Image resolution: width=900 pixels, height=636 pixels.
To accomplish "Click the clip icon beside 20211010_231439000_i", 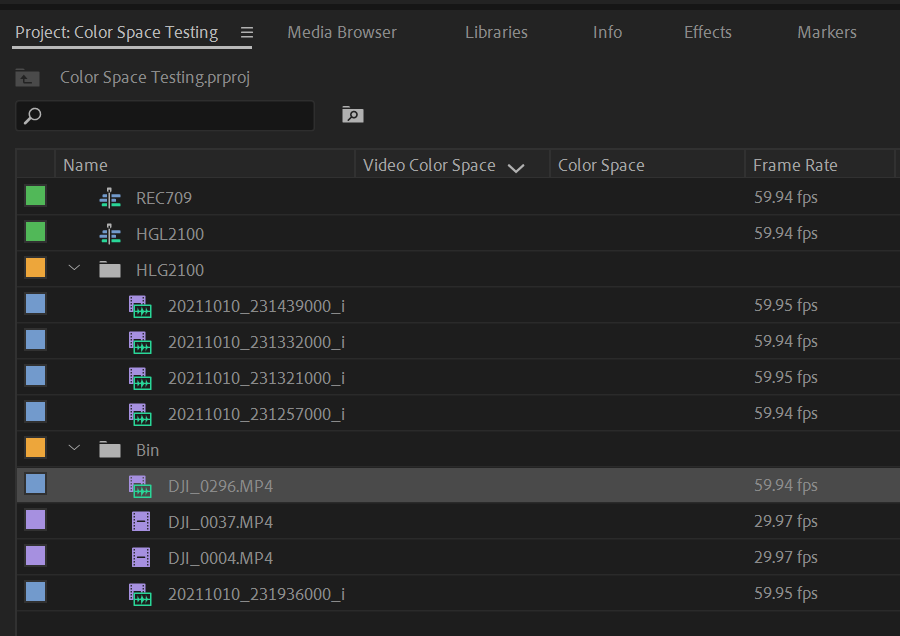I will coord(140,305).
